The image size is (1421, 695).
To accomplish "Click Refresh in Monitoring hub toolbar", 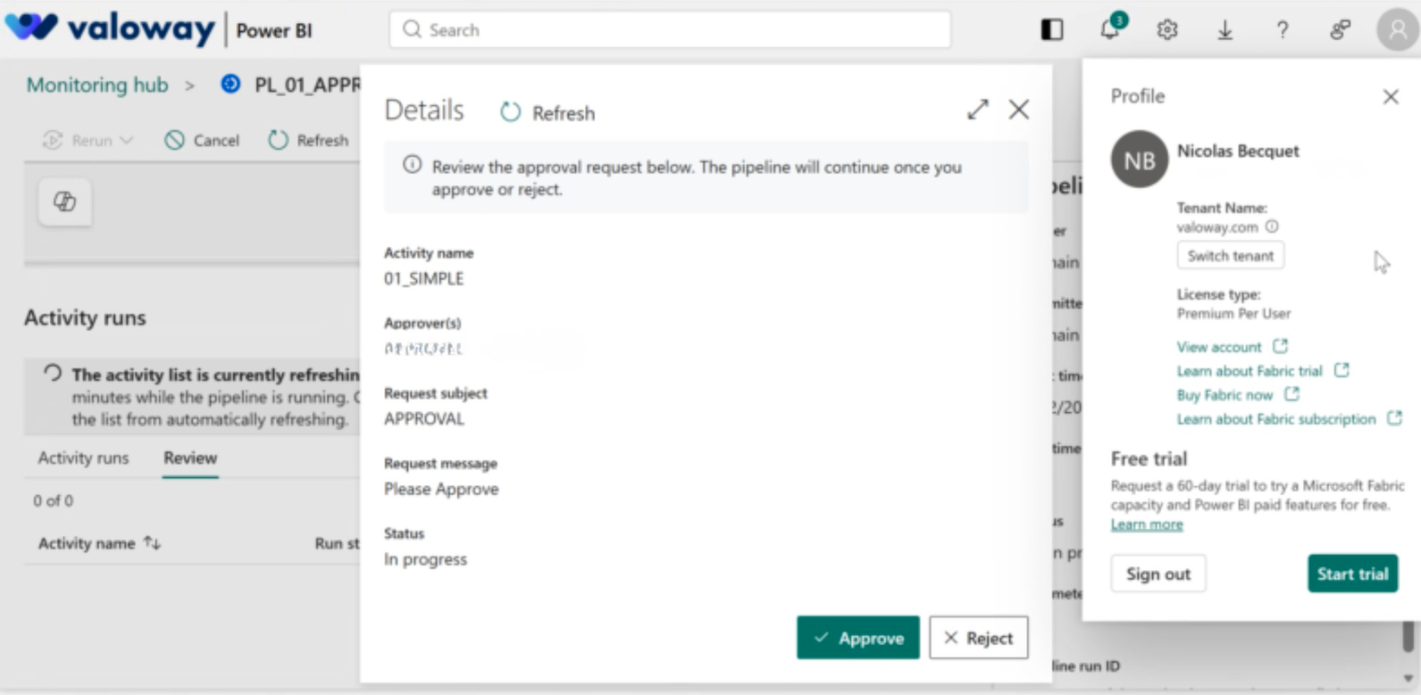I will click(308, 141).
